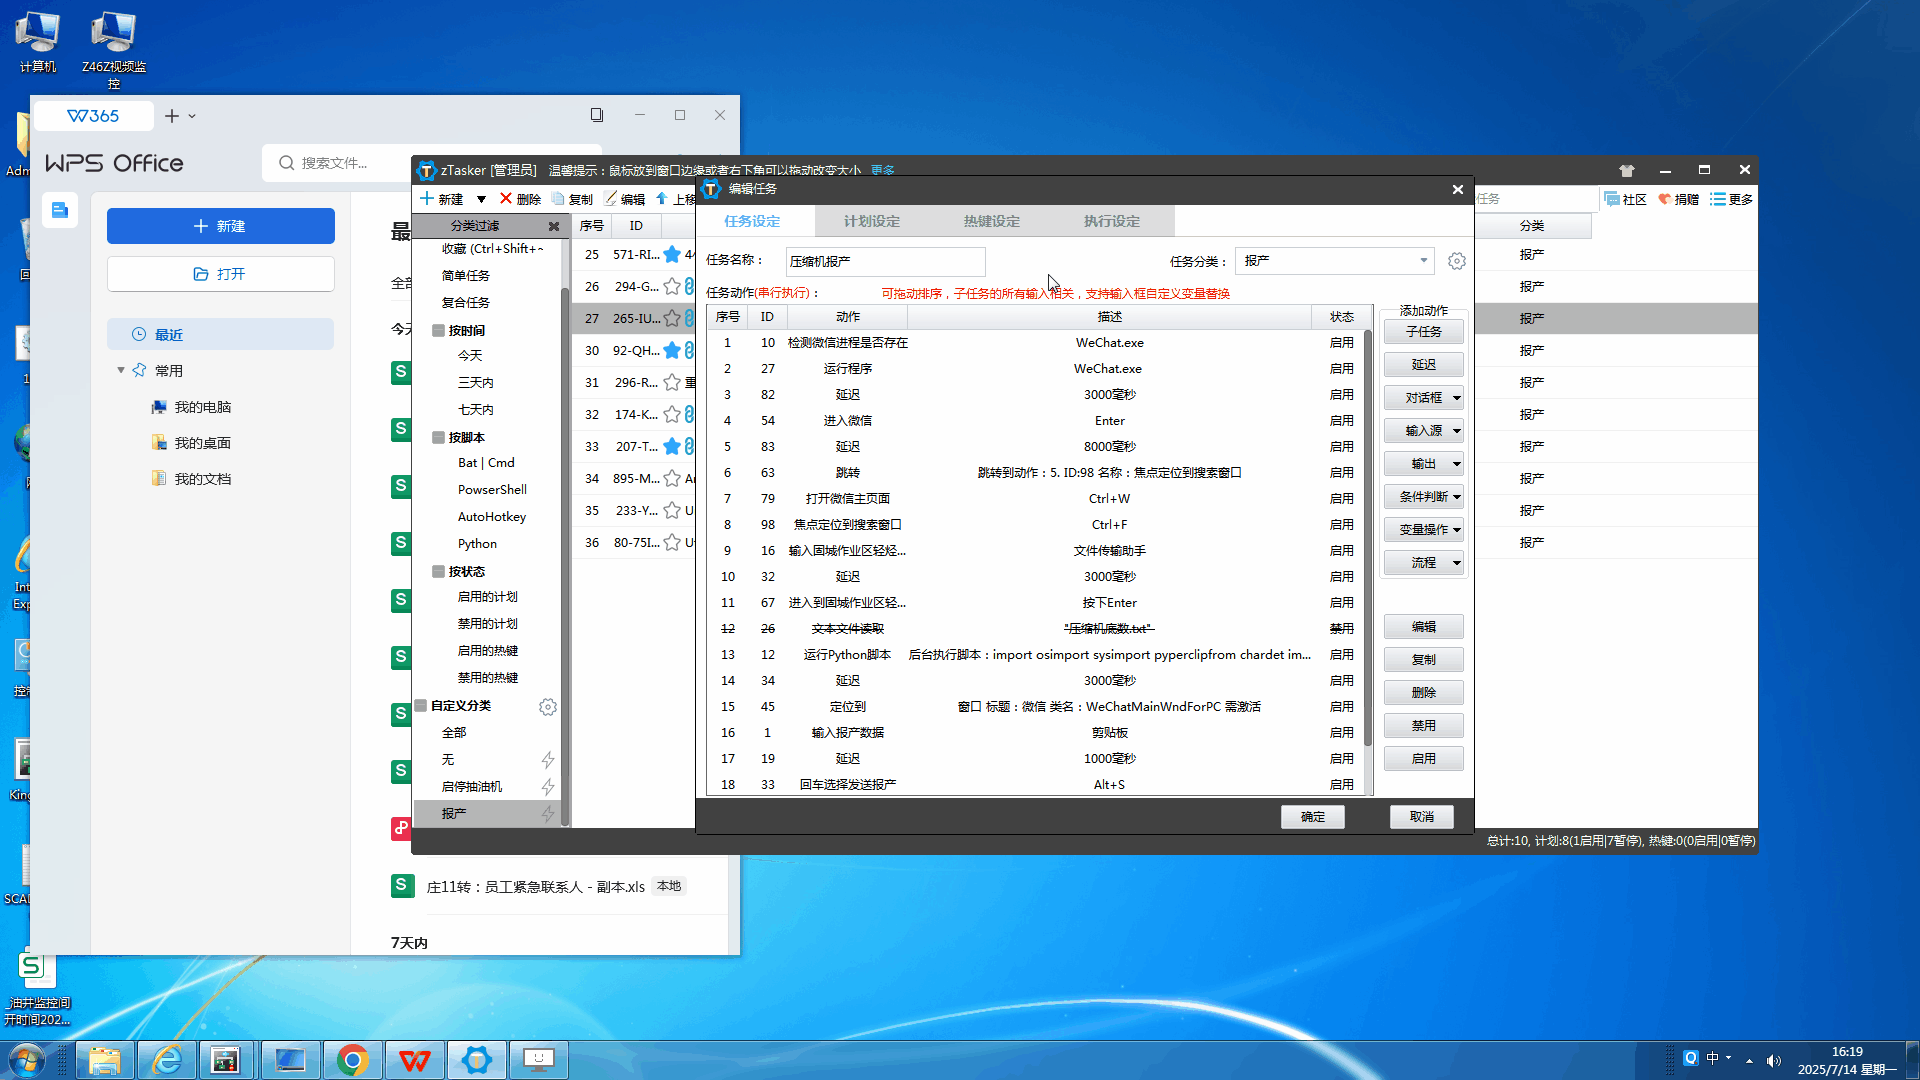Click the 任务名称 field containing 压缩机报产
Screen dimensions: 1920x1080
pos(885,261)
